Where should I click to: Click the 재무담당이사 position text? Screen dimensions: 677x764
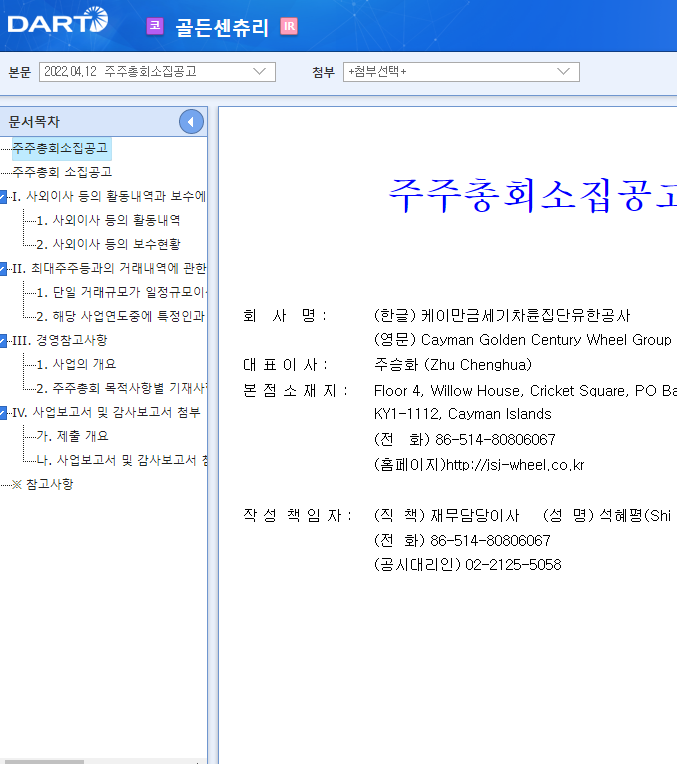click(475, 516)
